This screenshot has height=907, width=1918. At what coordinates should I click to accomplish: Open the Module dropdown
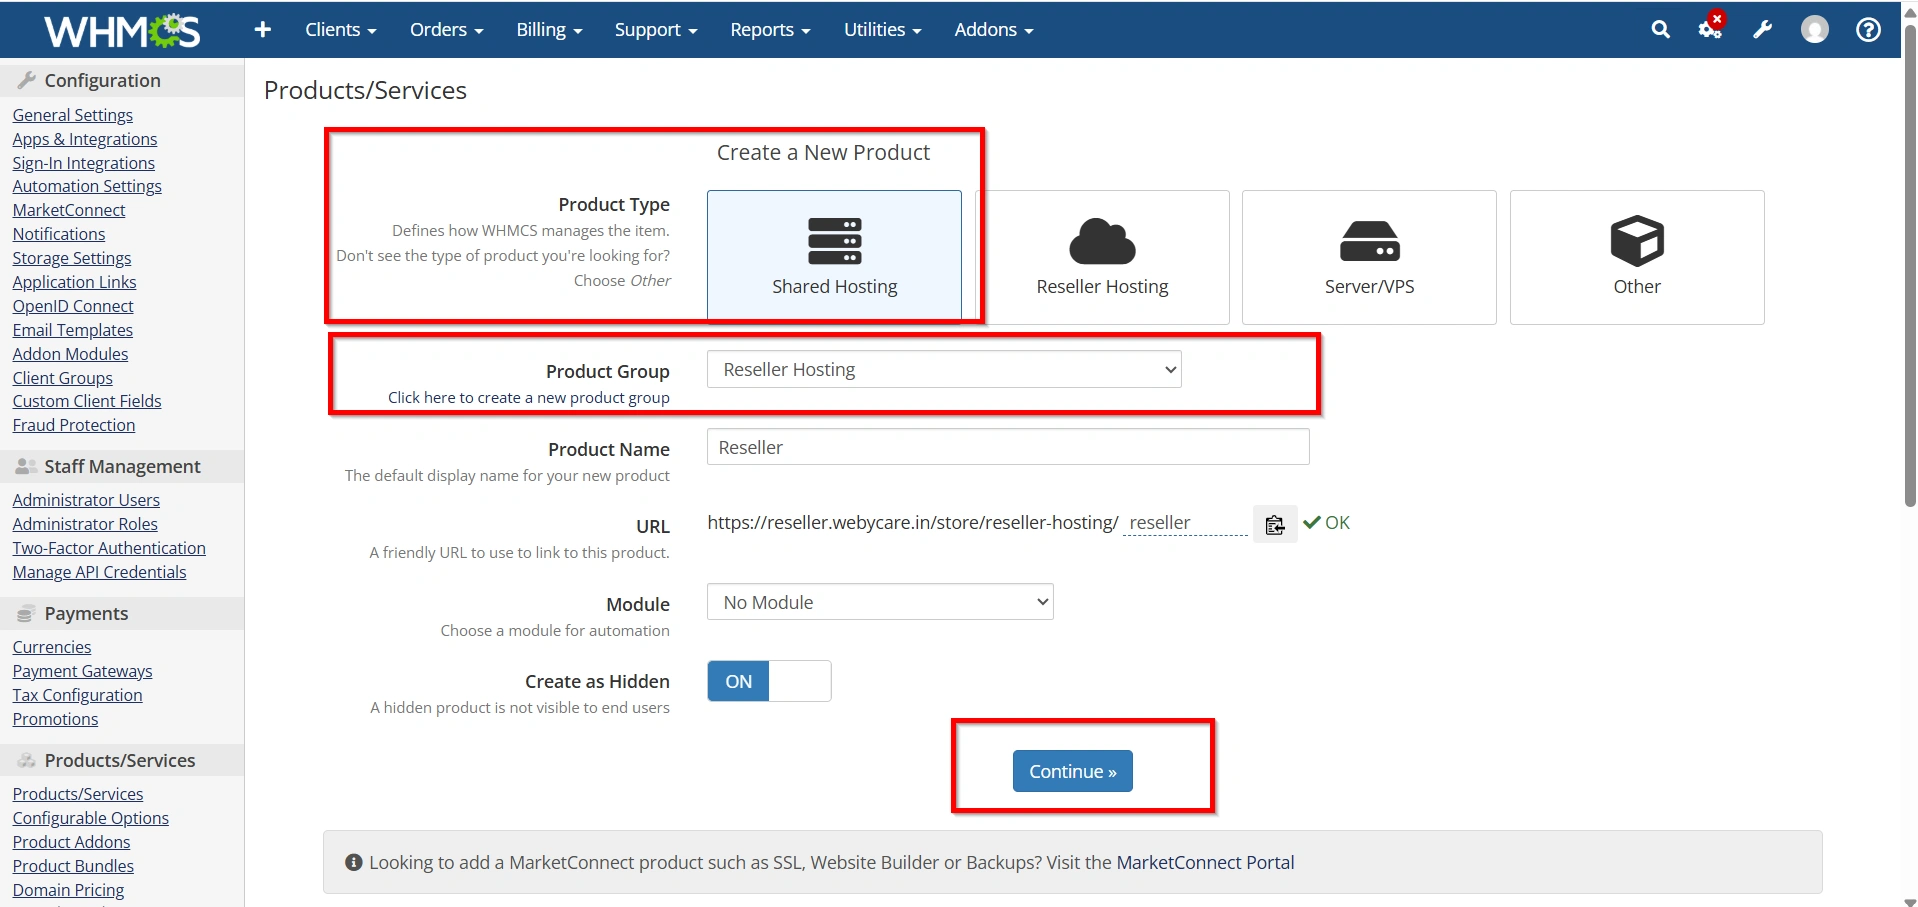[x=880, y=602]
